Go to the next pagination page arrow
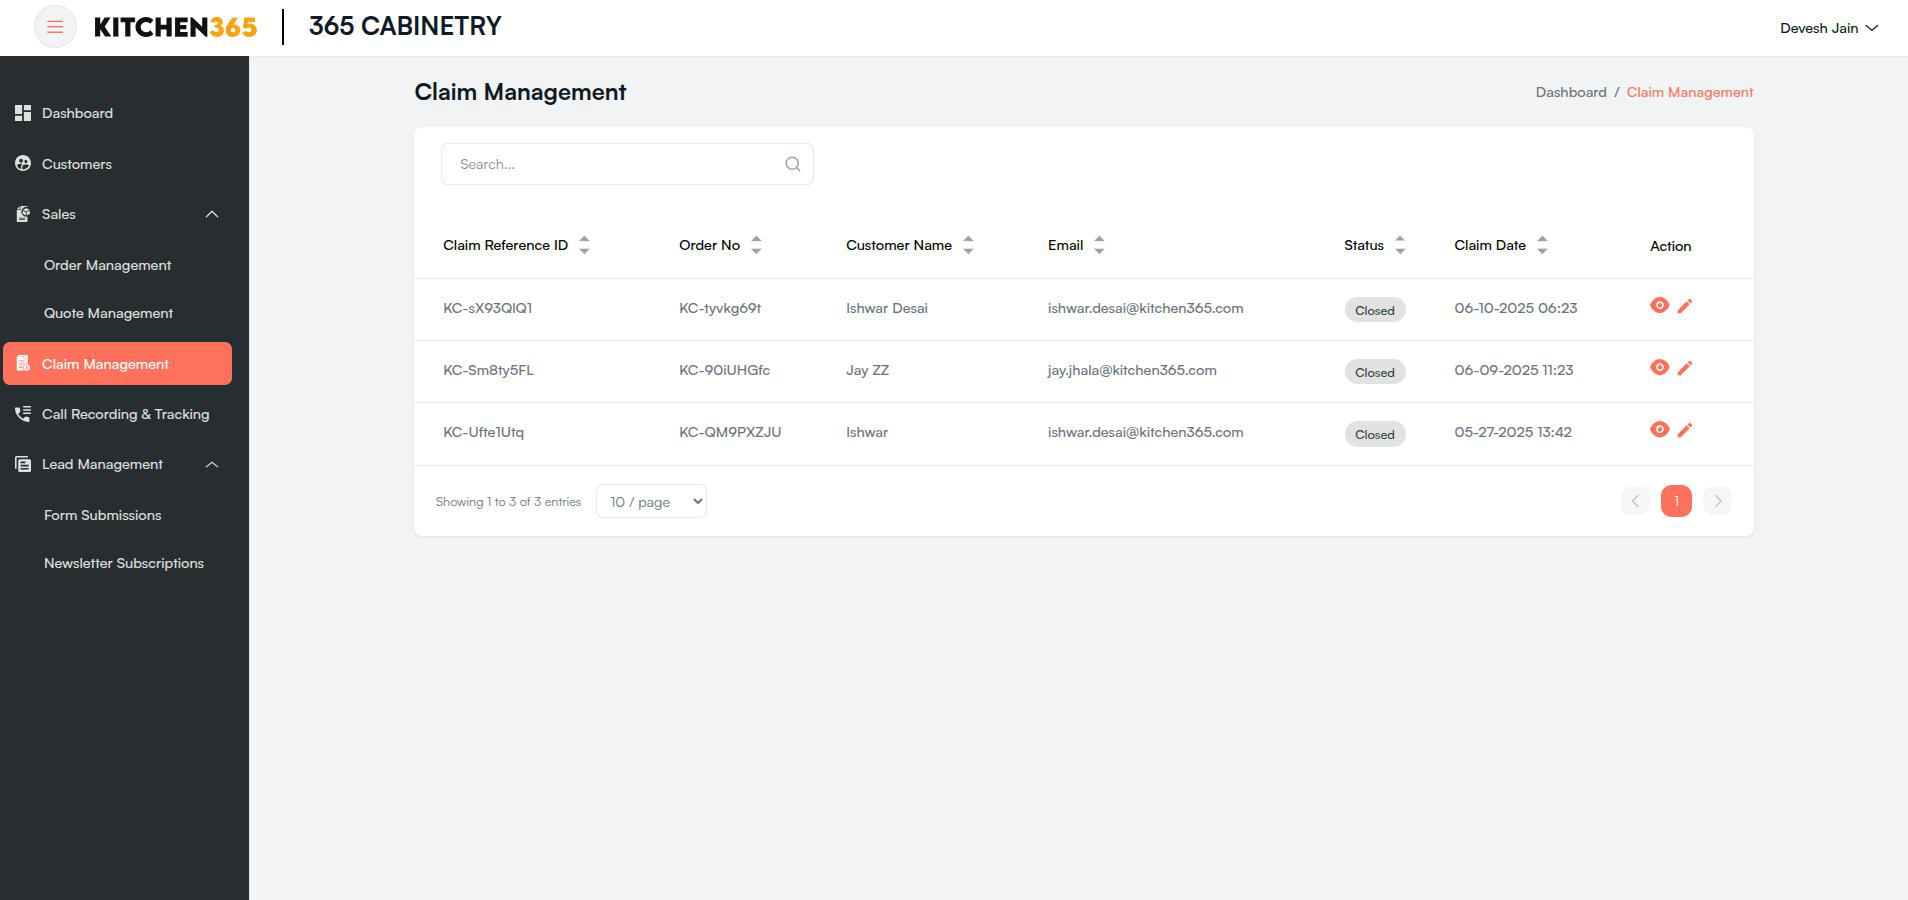 (x=1717, y=501)
